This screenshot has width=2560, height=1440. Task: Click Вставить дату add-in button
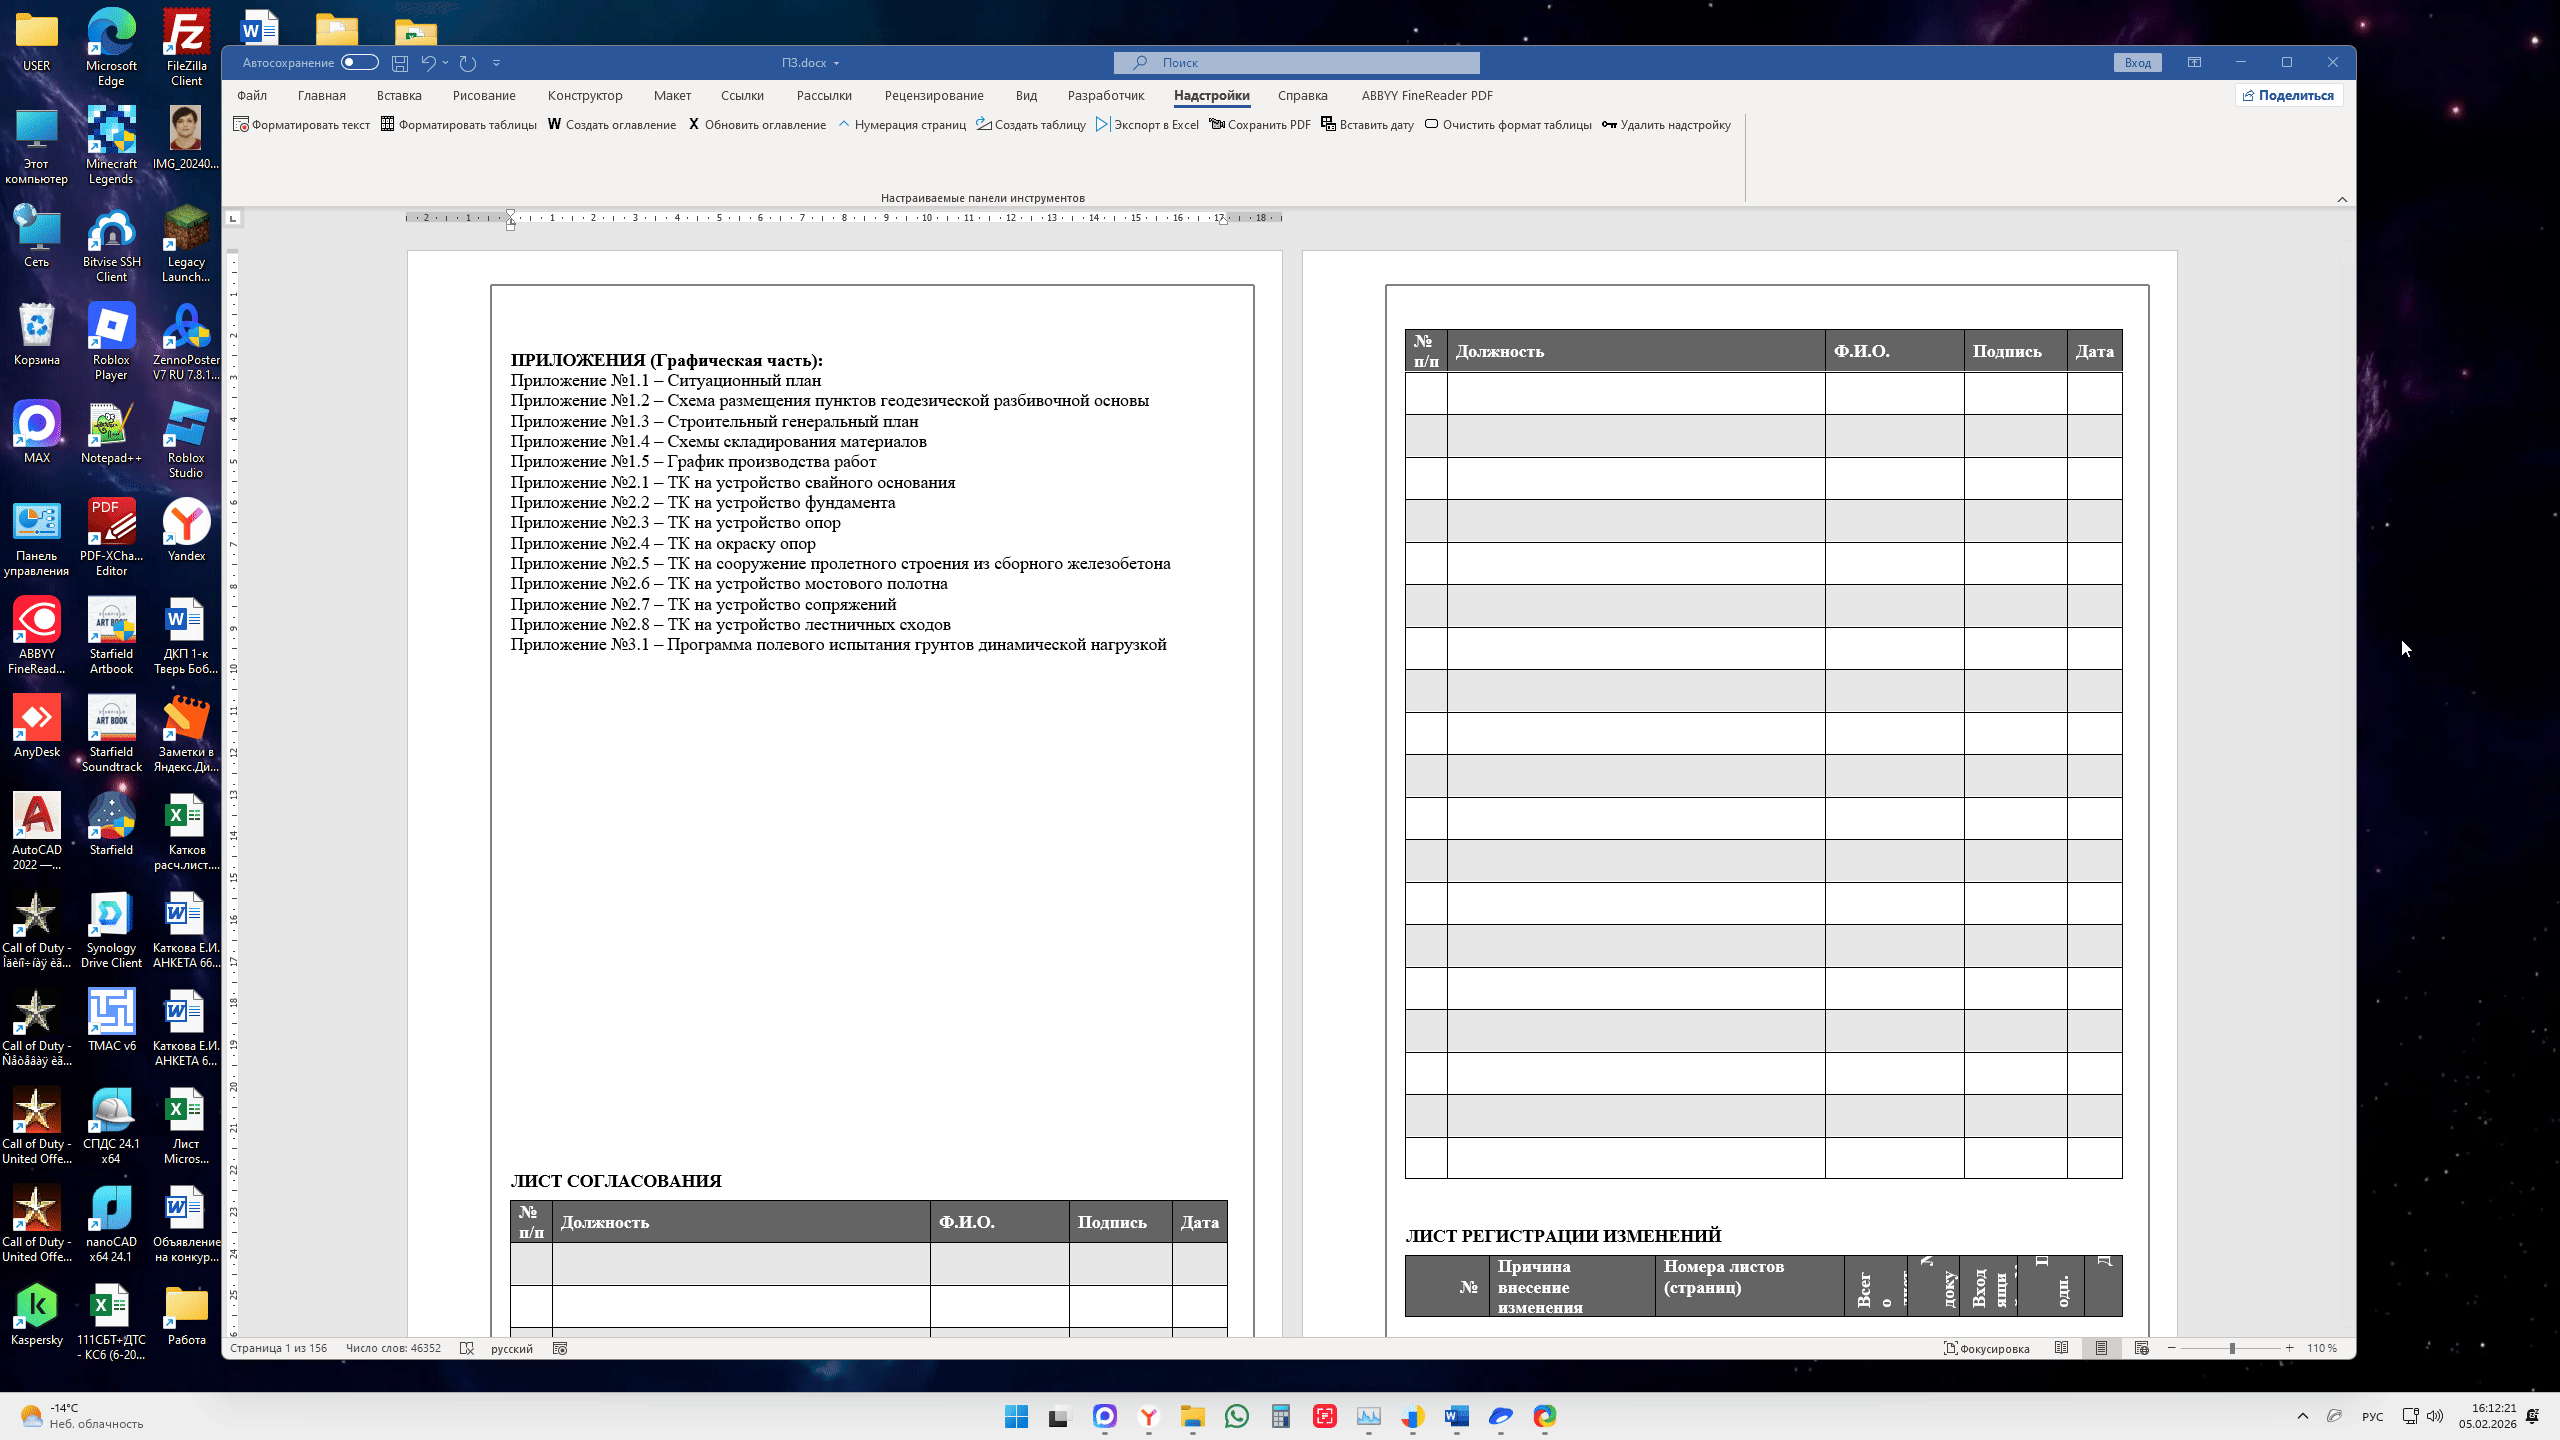[x=1367, y=125]
